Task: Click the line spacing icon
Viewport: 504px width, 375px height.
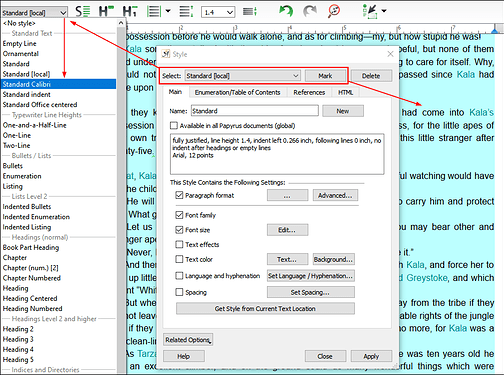Action: pyautogui.click(x=186, y=12)
